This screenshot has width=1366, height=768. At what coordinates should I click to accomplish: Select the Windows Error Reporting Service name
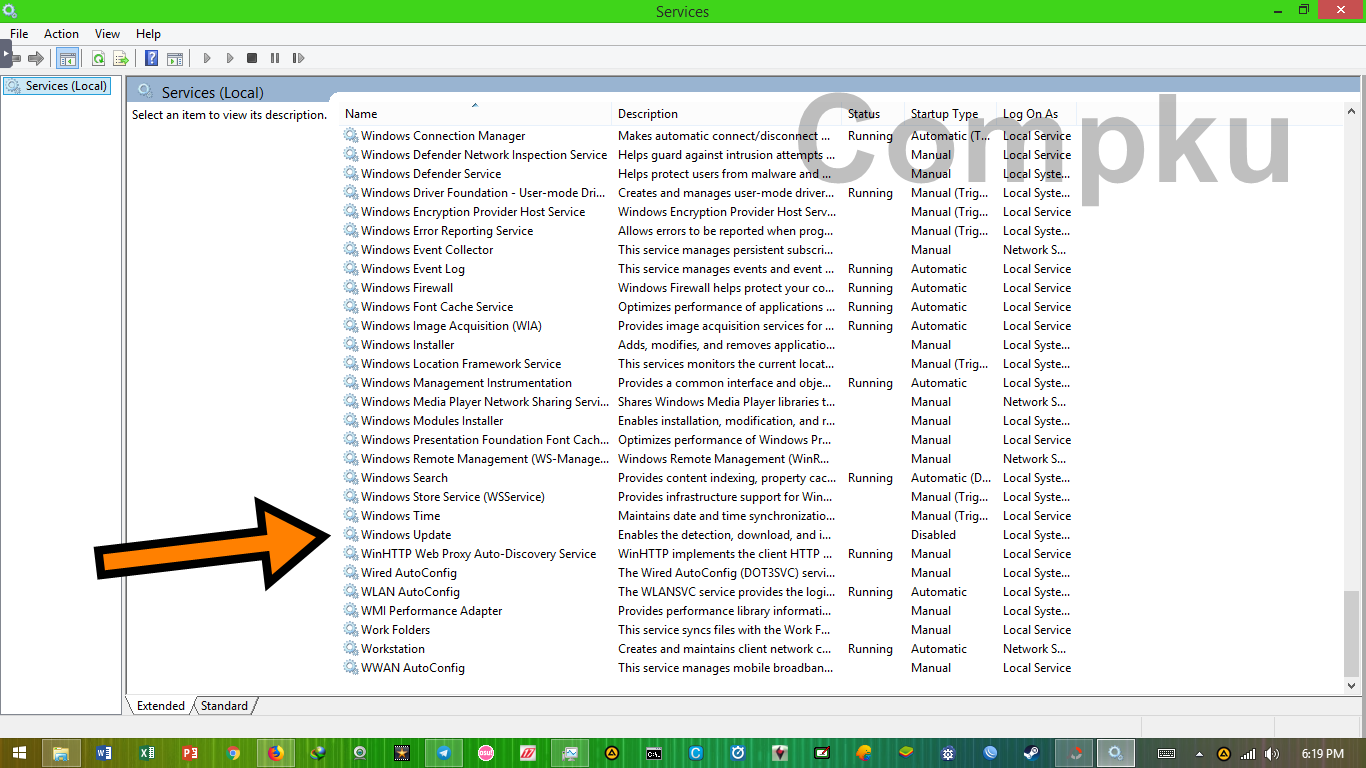point(447,231)
